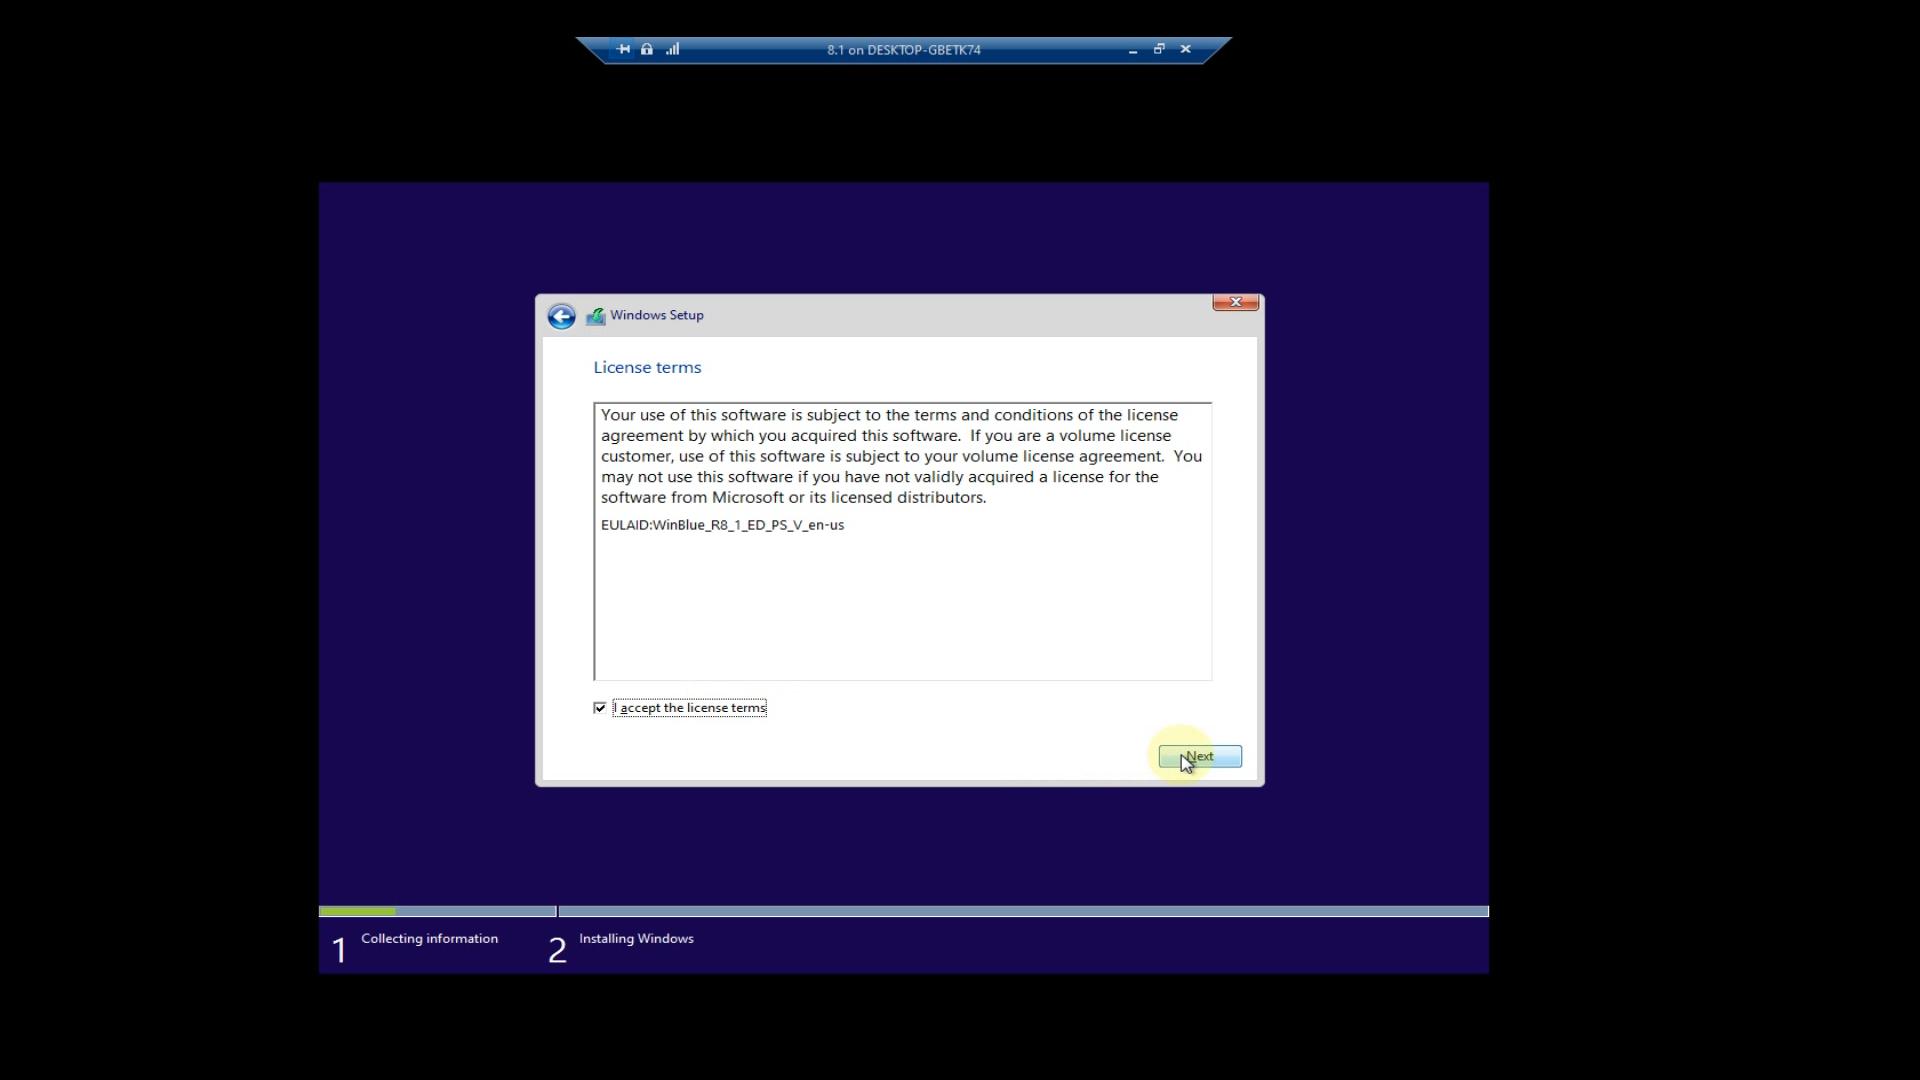Click the lock icon on the connection bar

coord(647,49)
